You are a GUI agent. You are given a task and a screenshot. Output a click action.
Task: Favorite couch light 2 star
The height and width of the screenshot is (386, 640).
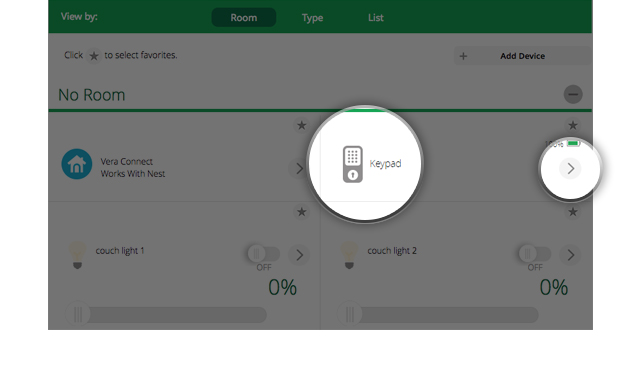(x=573, y=212)
